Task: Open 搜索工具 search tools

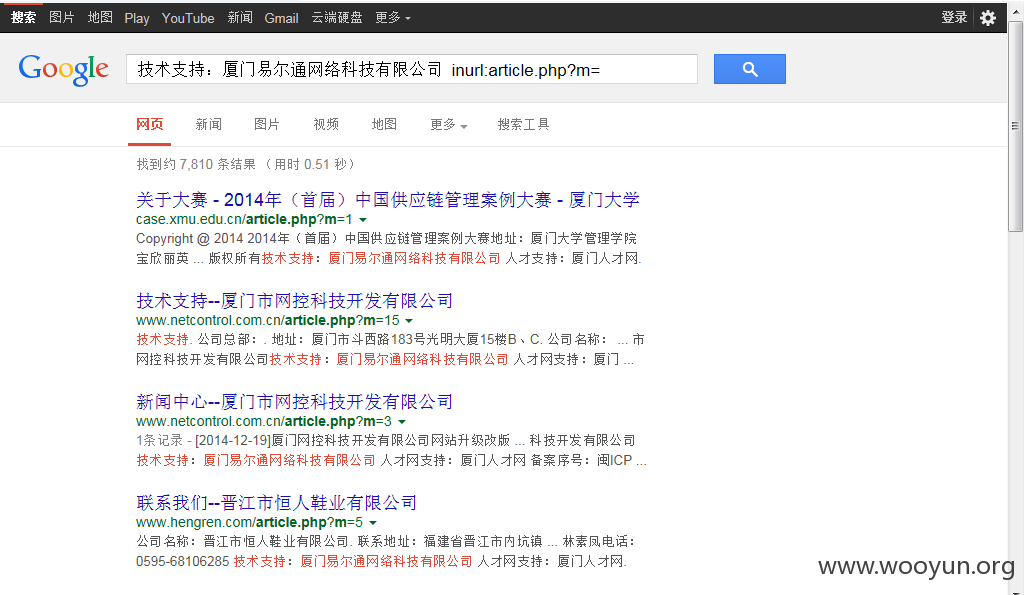Action: coord(523,125)
